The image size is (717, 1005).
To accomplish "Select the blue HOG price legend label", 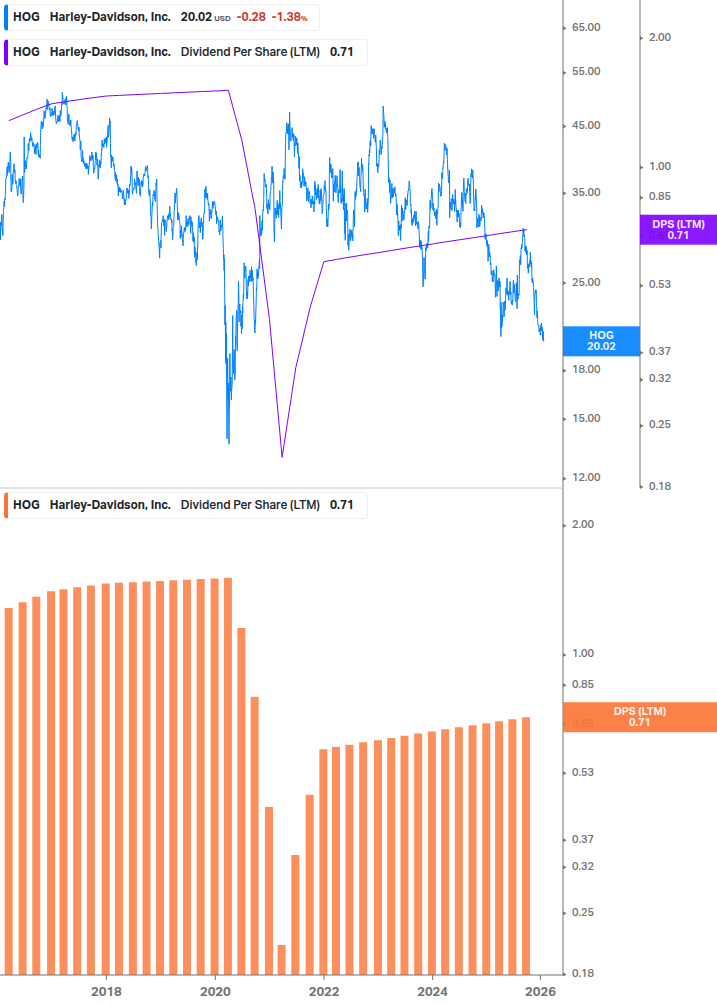I will coord(161,17).
